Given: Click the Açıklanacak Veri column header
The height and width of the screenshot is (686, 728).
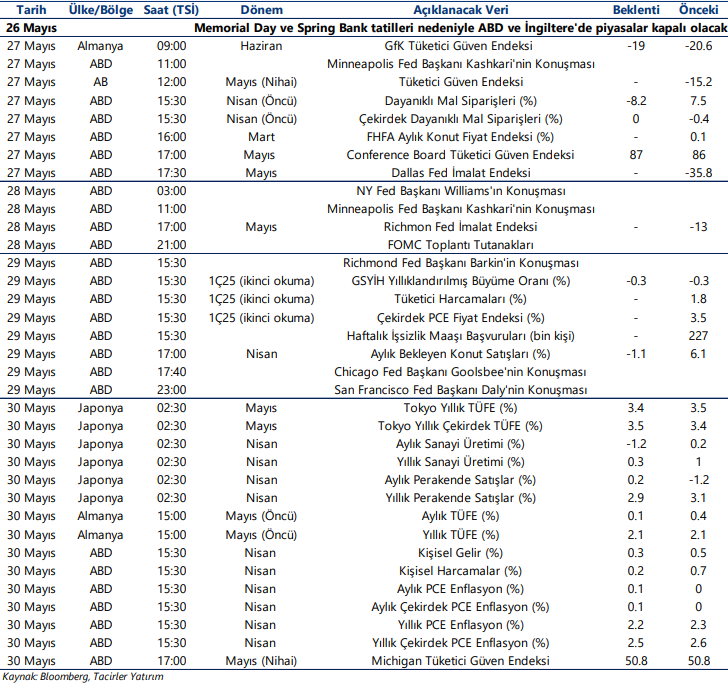Looking at the screenshot, I should click(x=461, y=10).
